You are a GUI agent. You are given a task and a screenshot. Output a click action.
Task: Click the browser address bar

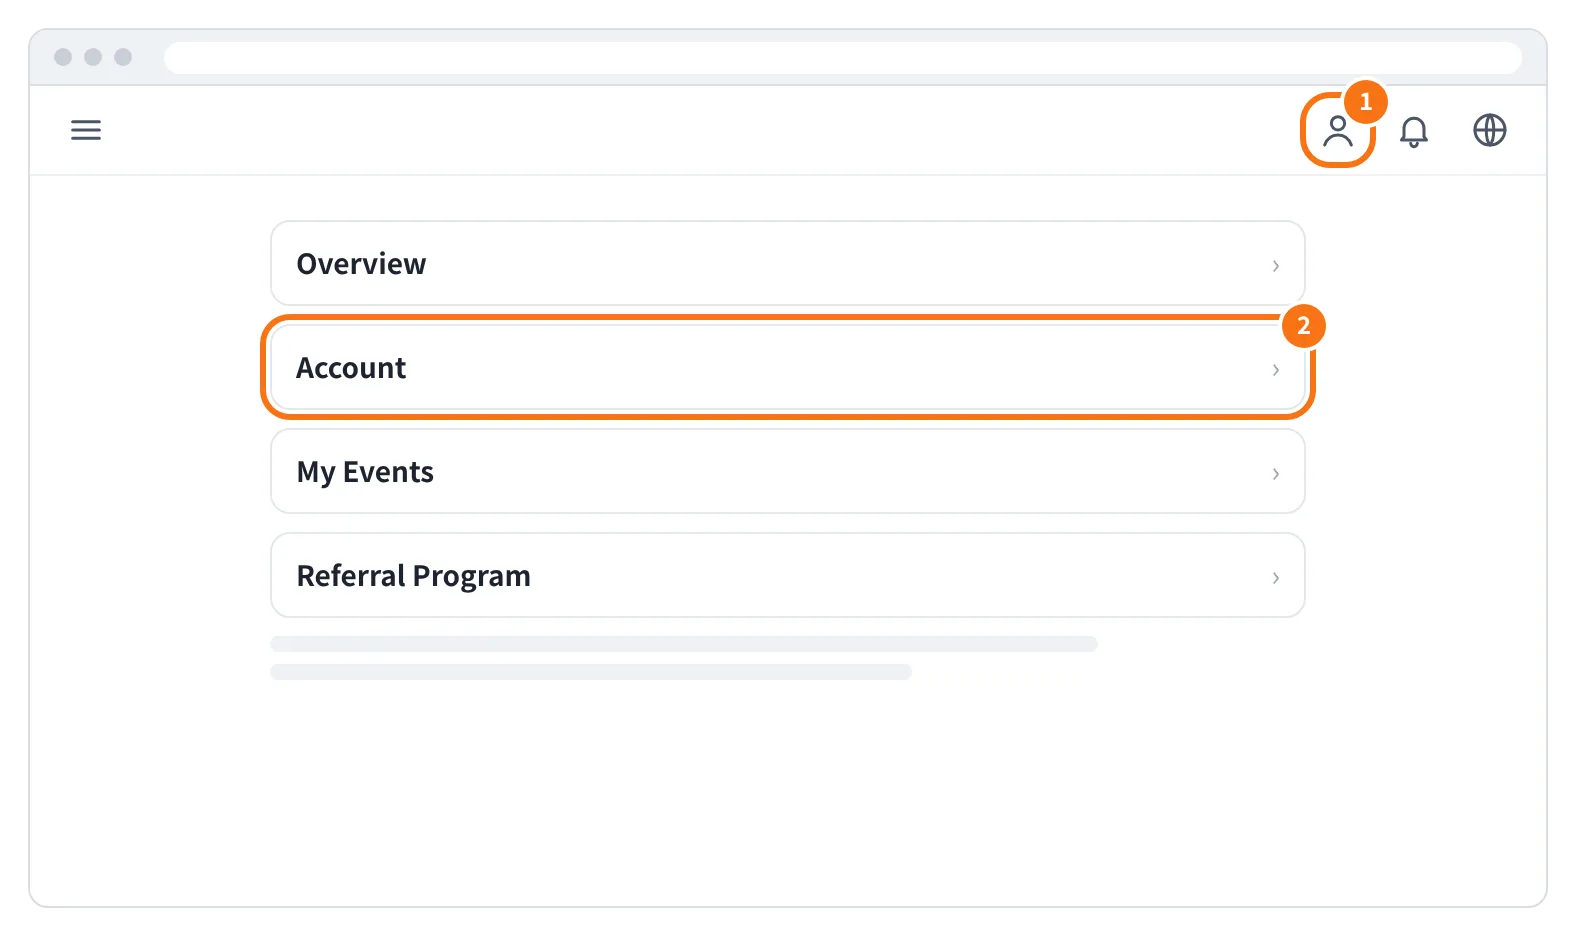tap(843, 57)
